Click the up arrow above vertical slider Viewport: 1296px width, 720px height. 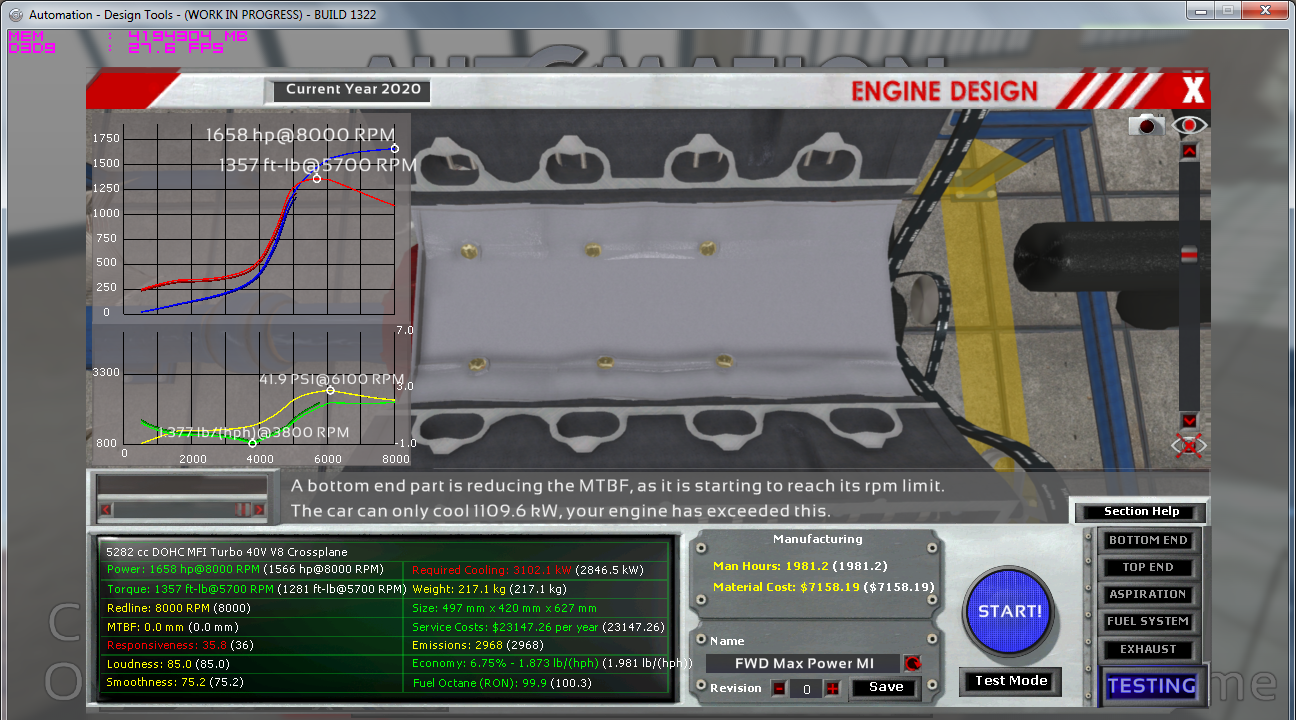pyautogui.click(x=1189, y=151)
